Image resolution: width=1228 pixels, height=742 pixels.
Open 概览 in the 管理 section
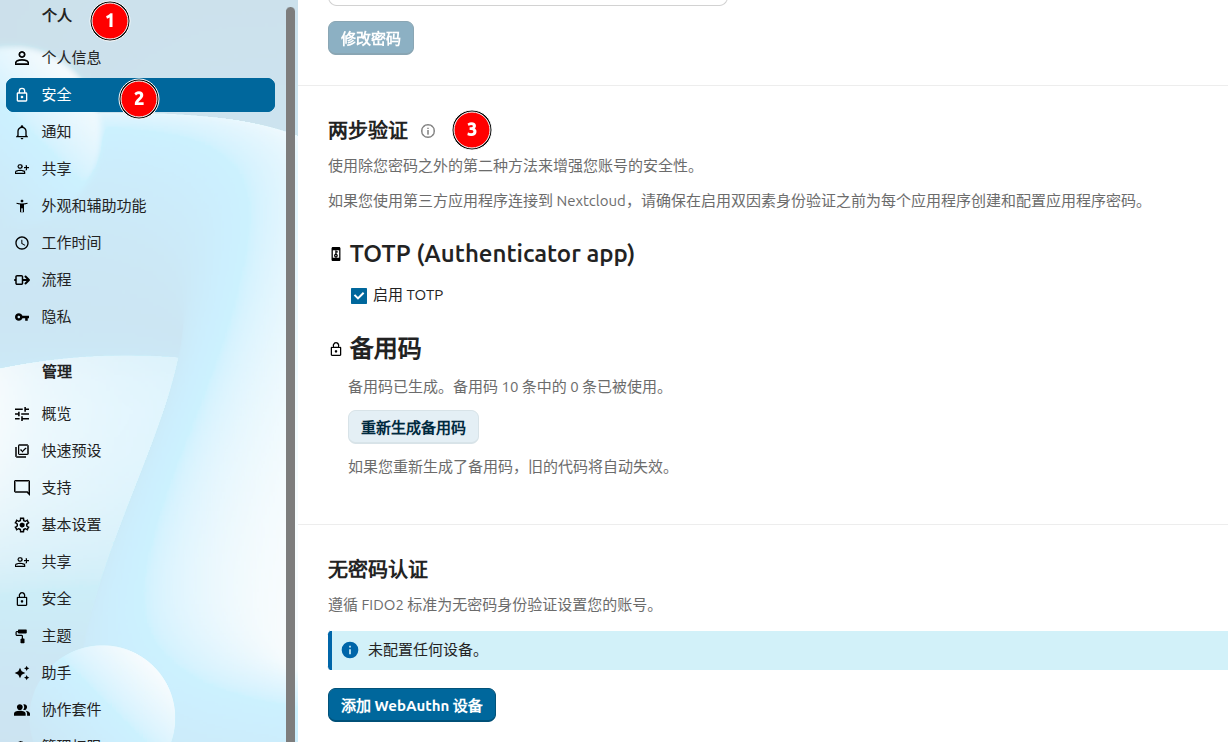[x=56, y=414]
